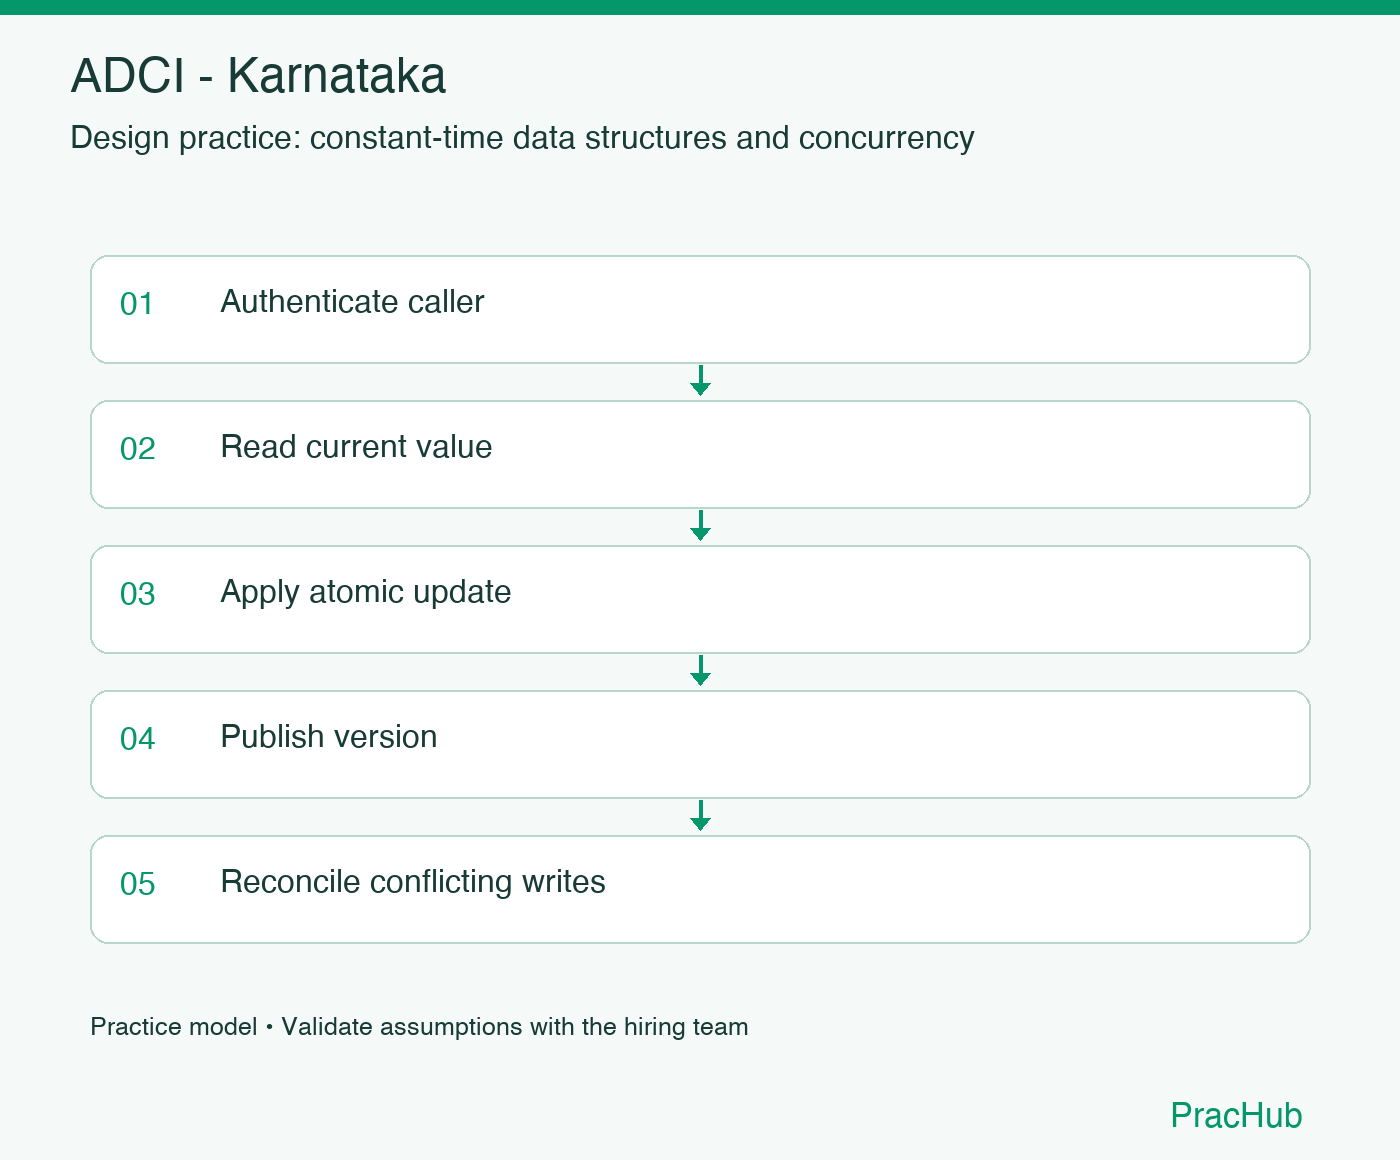
Task: Click the step number 02 label
Action: (x=138, y=449)
